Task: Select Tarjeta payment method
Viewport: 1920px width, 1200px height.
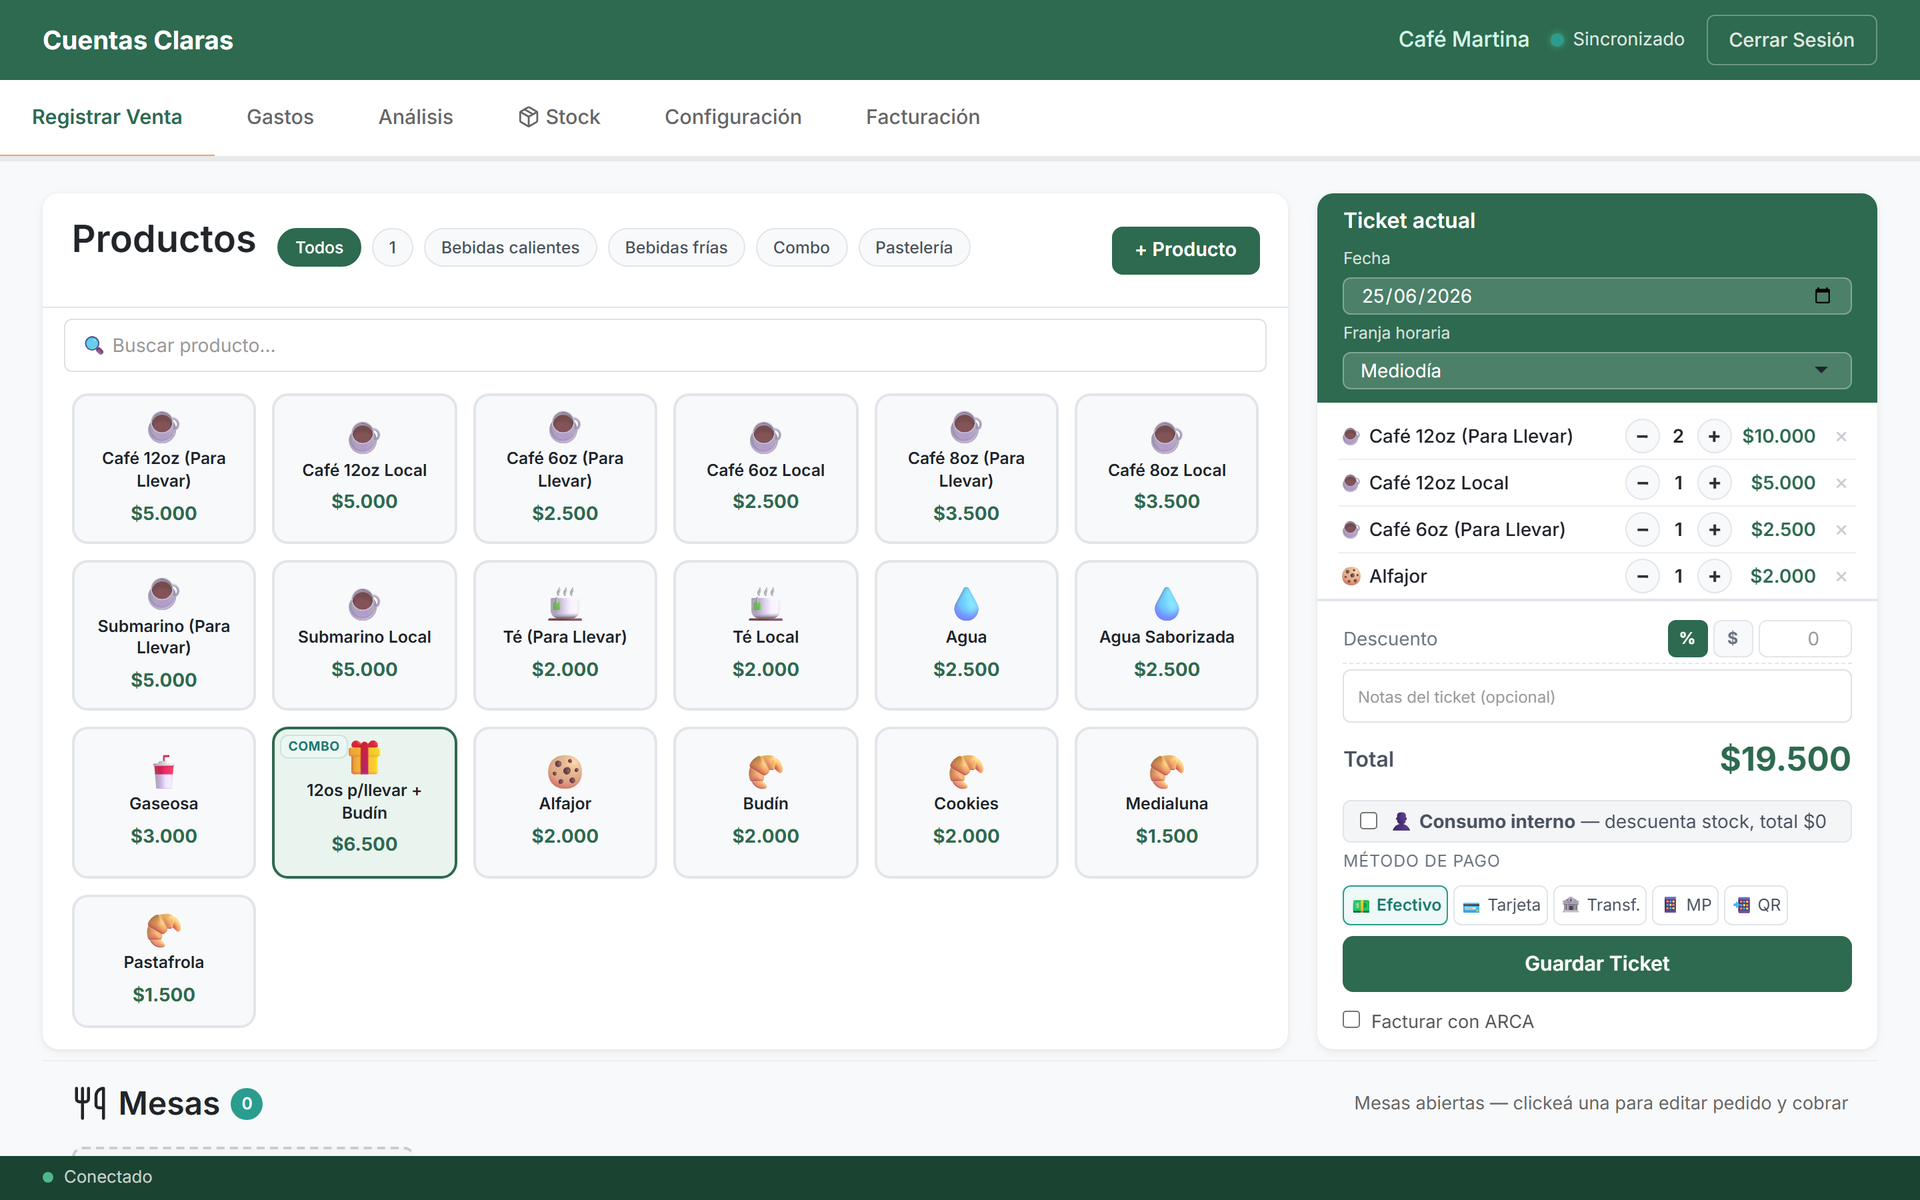Action: 1501,905
